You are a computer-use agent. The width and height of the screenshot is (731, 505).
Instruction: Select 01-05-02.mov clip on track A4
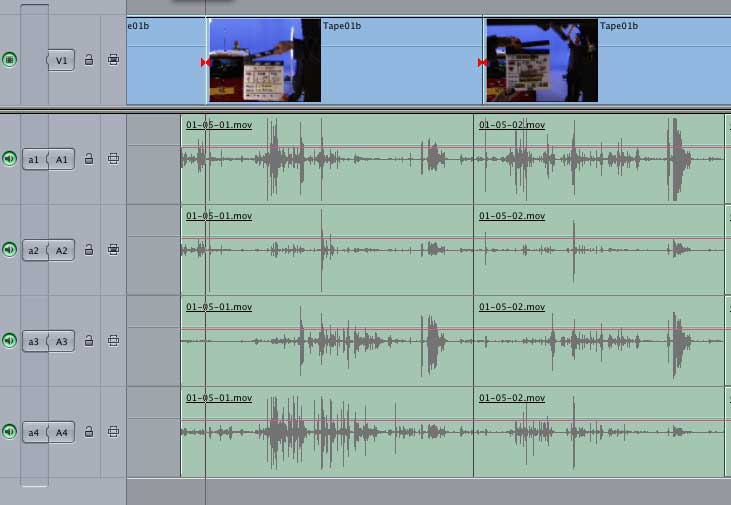tap(599, 432)
